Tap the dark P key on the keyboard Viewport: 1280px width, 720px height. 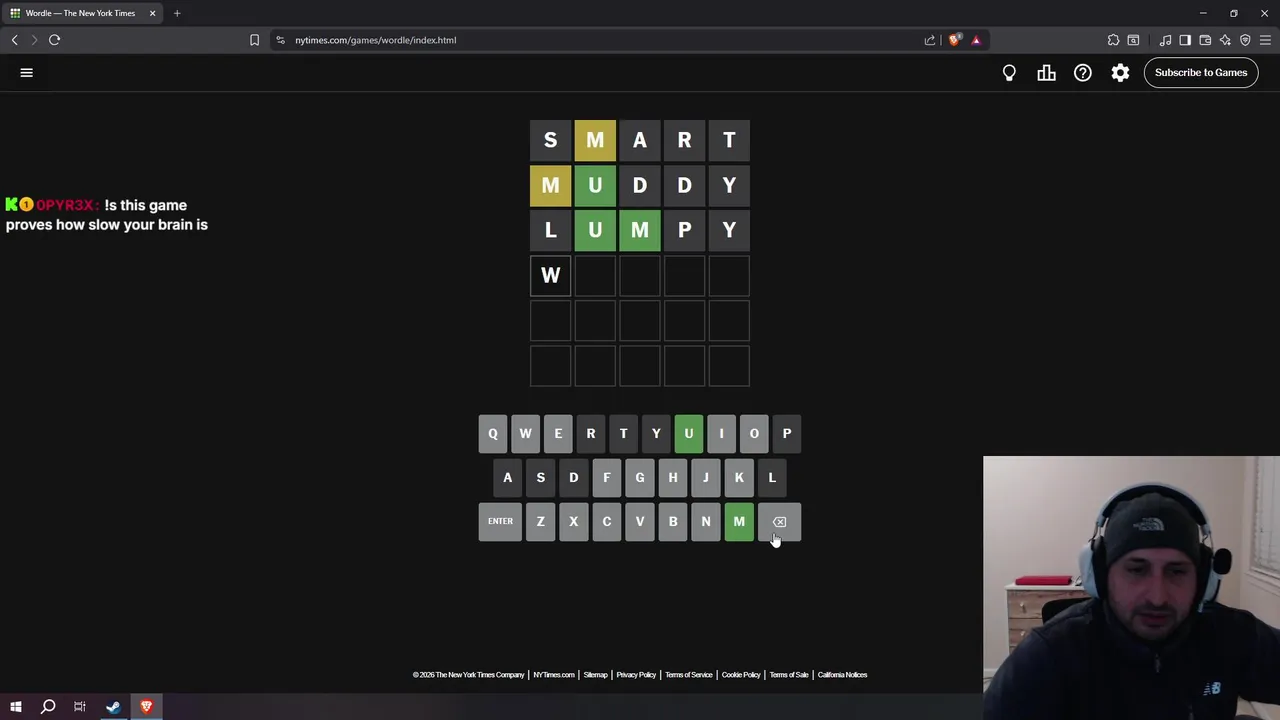(787, 434)
